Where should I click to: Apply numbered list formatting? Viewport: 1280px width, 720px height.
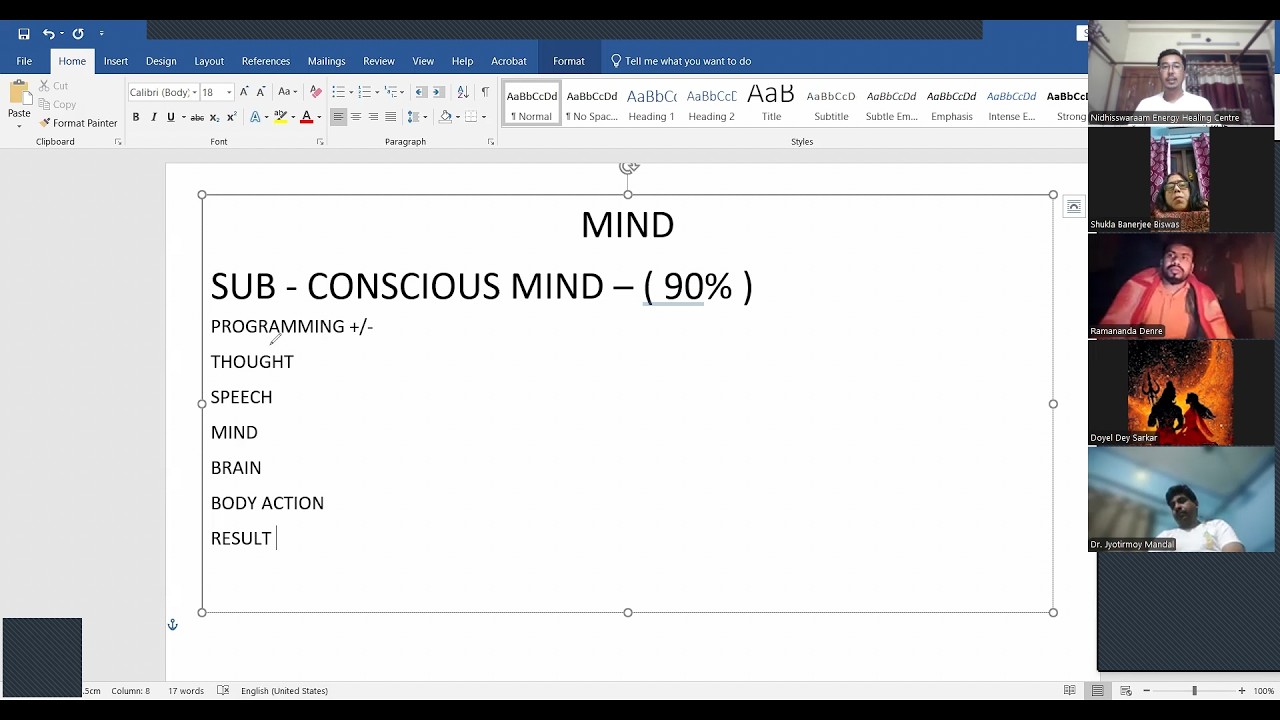(x=365, y=92)
